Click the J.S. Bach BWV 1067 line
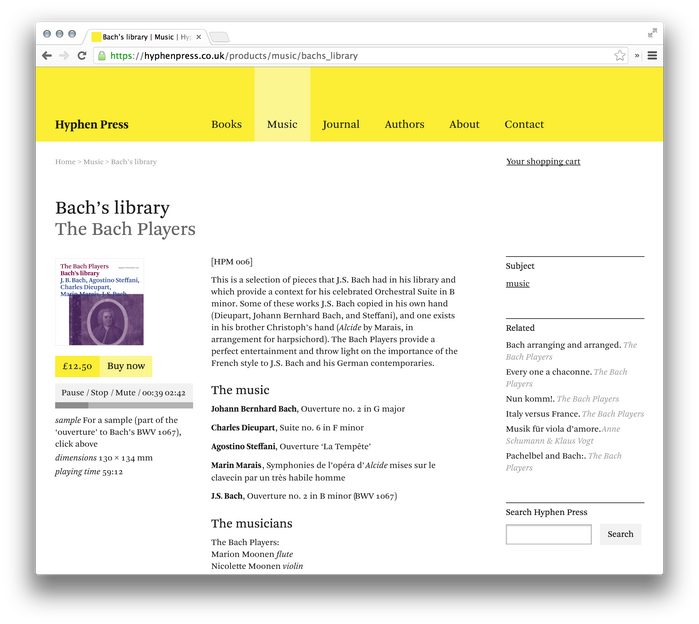 pos(304,496)
